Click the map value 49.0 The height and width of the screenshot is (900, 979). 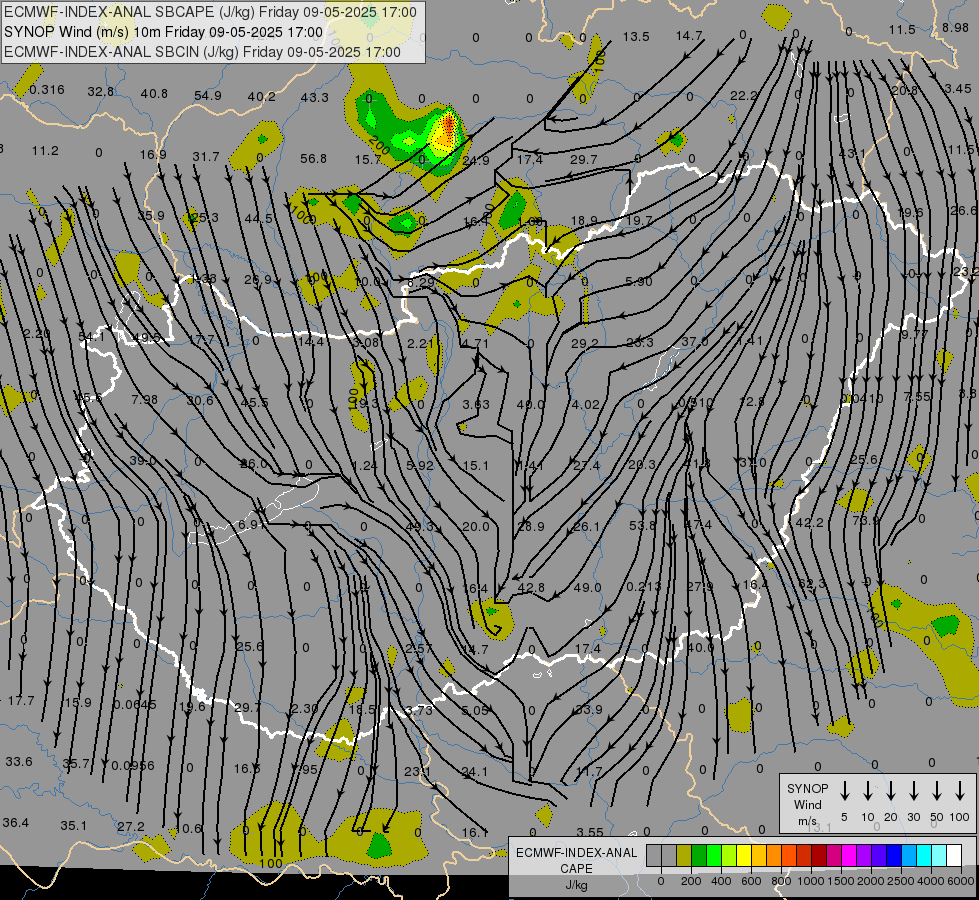[x=587, y=588]
